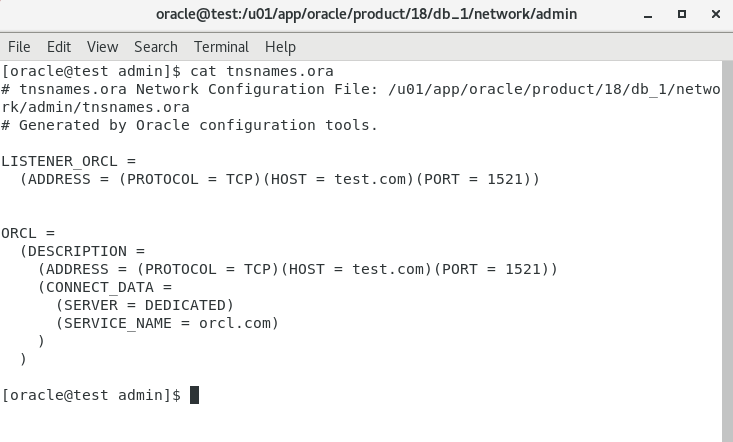This screenshot has height=442, width=733.
Task: Click the window title bar text
Action: tap(366, 14)
